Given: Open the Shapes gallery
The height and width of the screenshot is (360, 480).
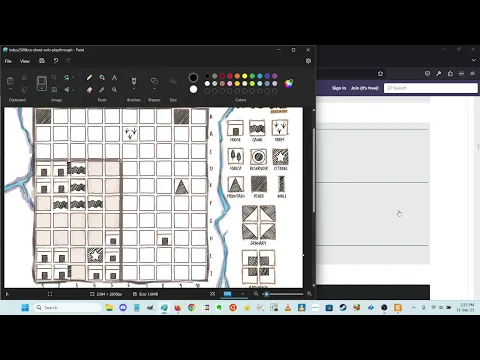Looking at the screenshot, I should pos(154,81).
